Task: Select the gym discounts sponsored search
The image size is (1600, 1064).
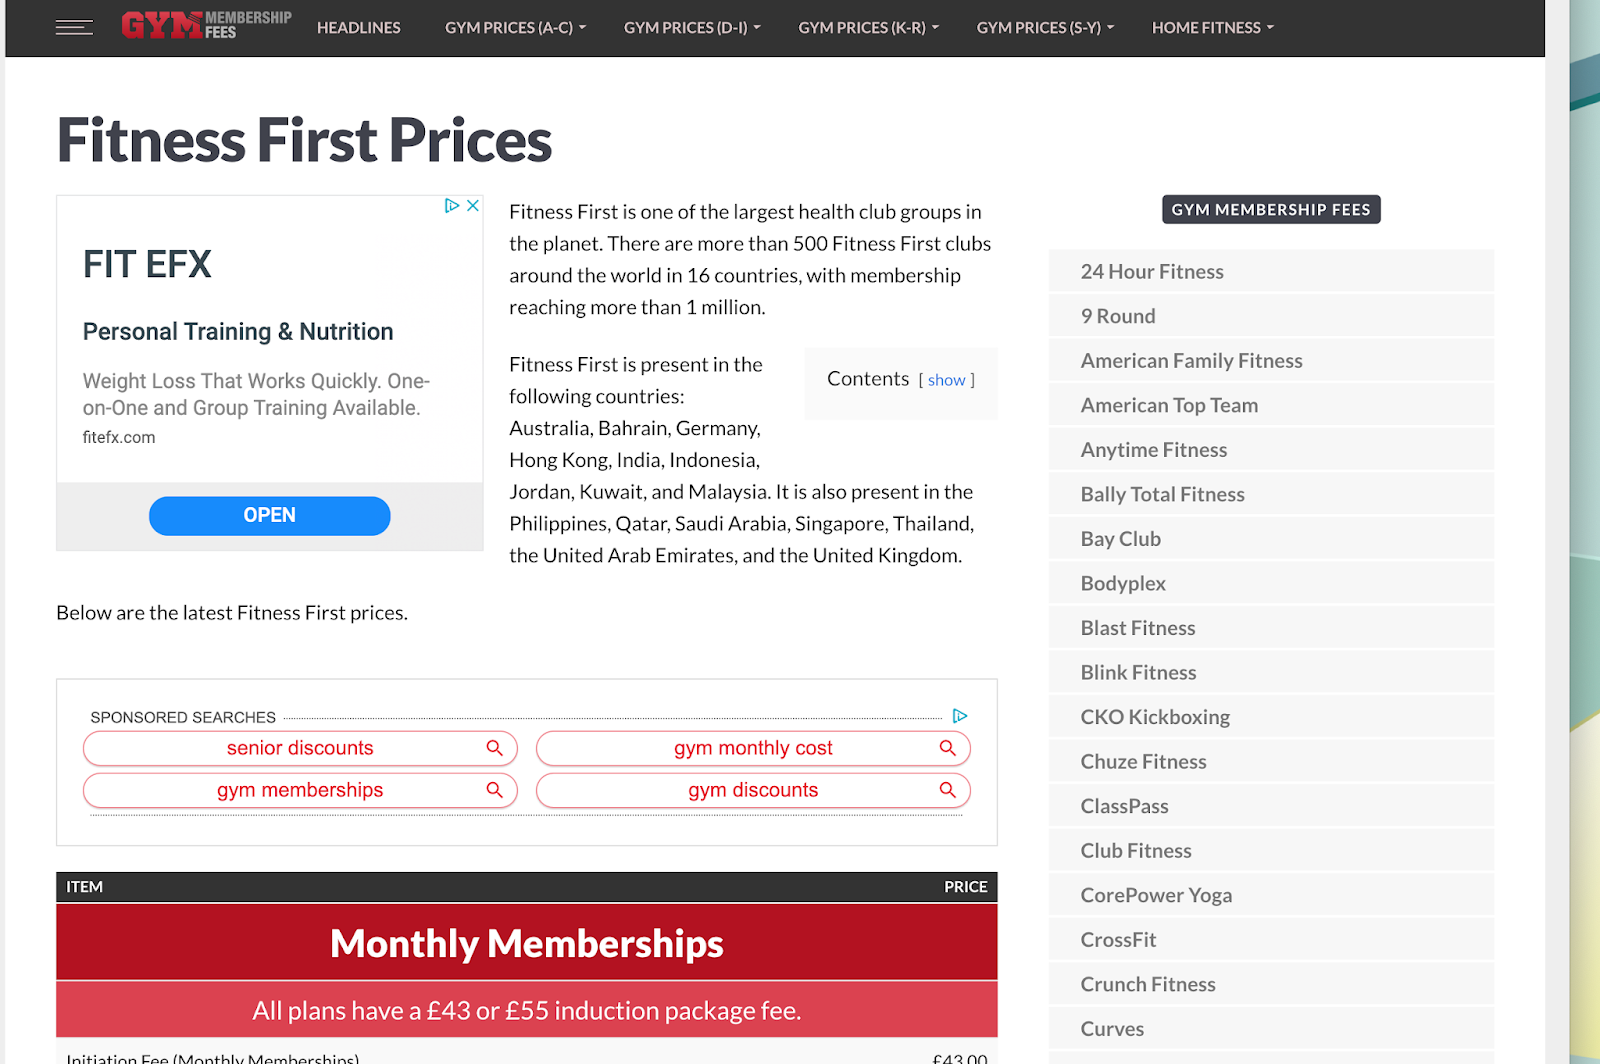Action: click(x=752, y=789)
